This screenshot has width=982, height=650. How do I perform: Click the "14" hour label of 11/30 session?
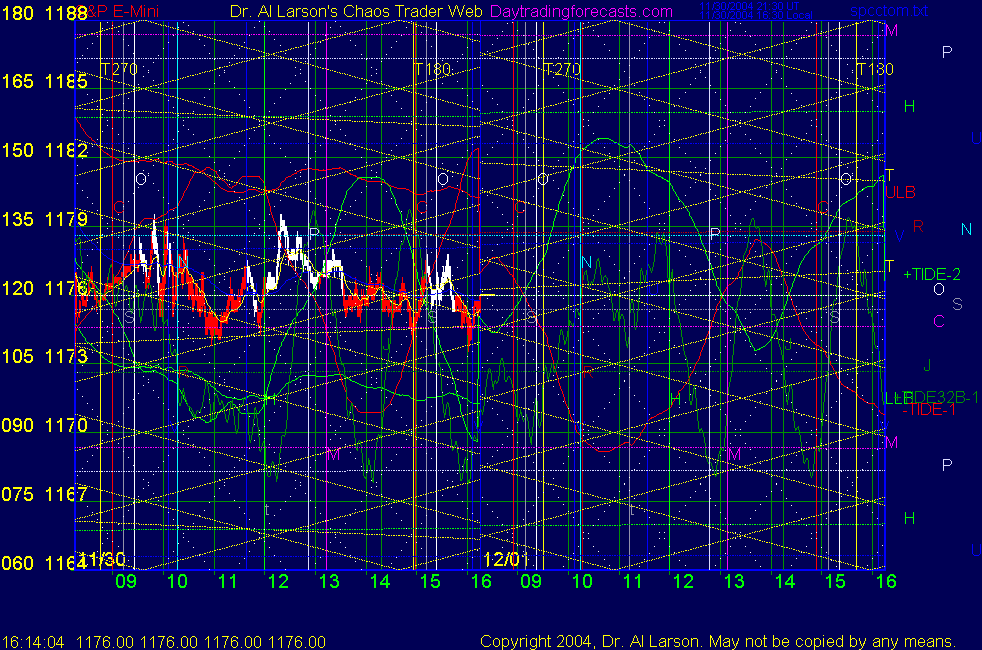click(380, 582)
